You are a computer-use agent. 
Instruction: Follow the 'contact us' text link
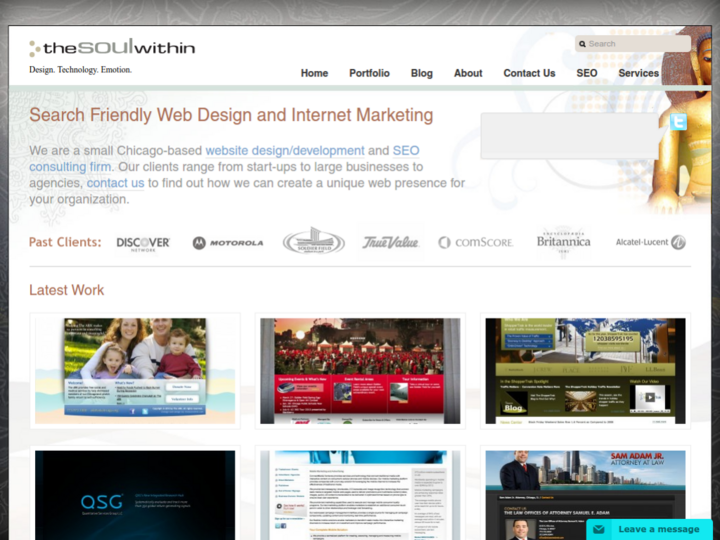tap(115, 183)
